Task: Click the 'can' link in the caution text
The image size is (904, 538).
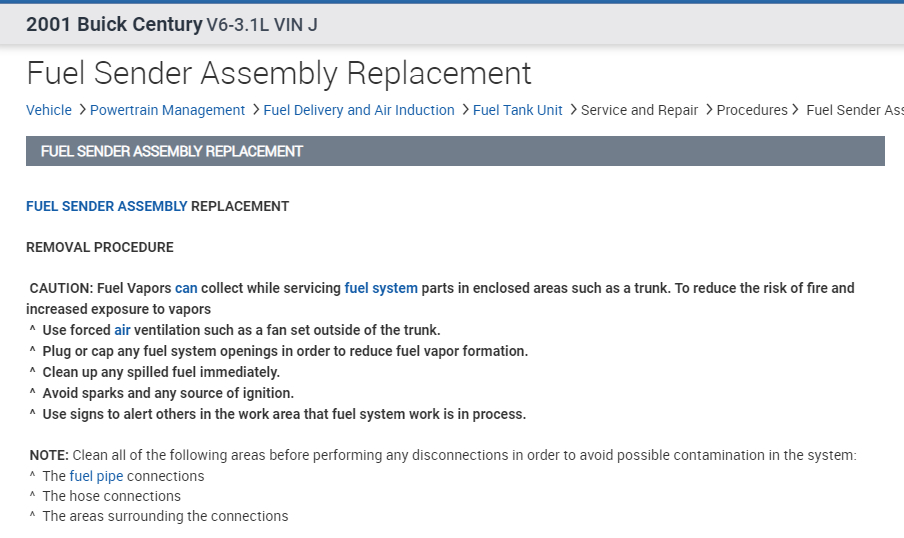Action: coord(186,288)
